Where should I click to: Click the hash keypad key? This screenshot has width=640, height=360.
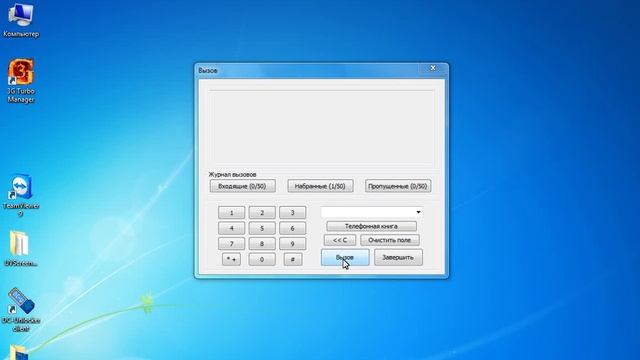293,259
